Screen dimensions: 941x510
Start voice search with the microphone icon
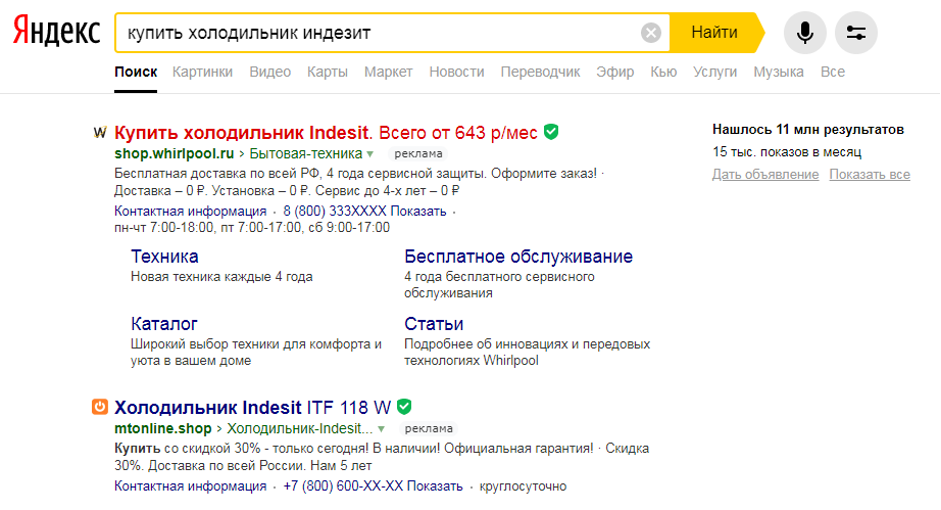[805, 32]
